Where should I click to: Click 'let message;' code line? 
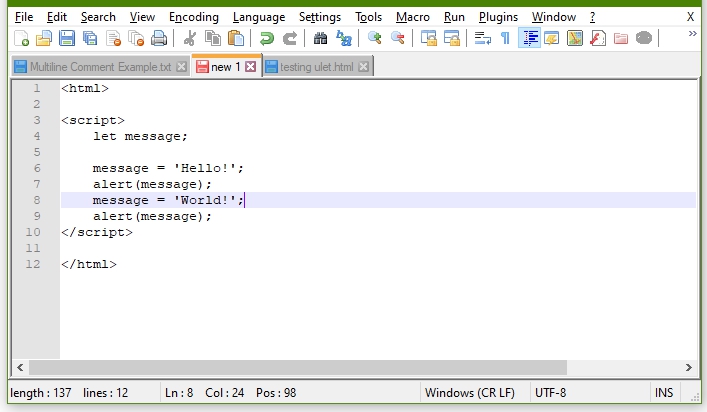(140, 136)
